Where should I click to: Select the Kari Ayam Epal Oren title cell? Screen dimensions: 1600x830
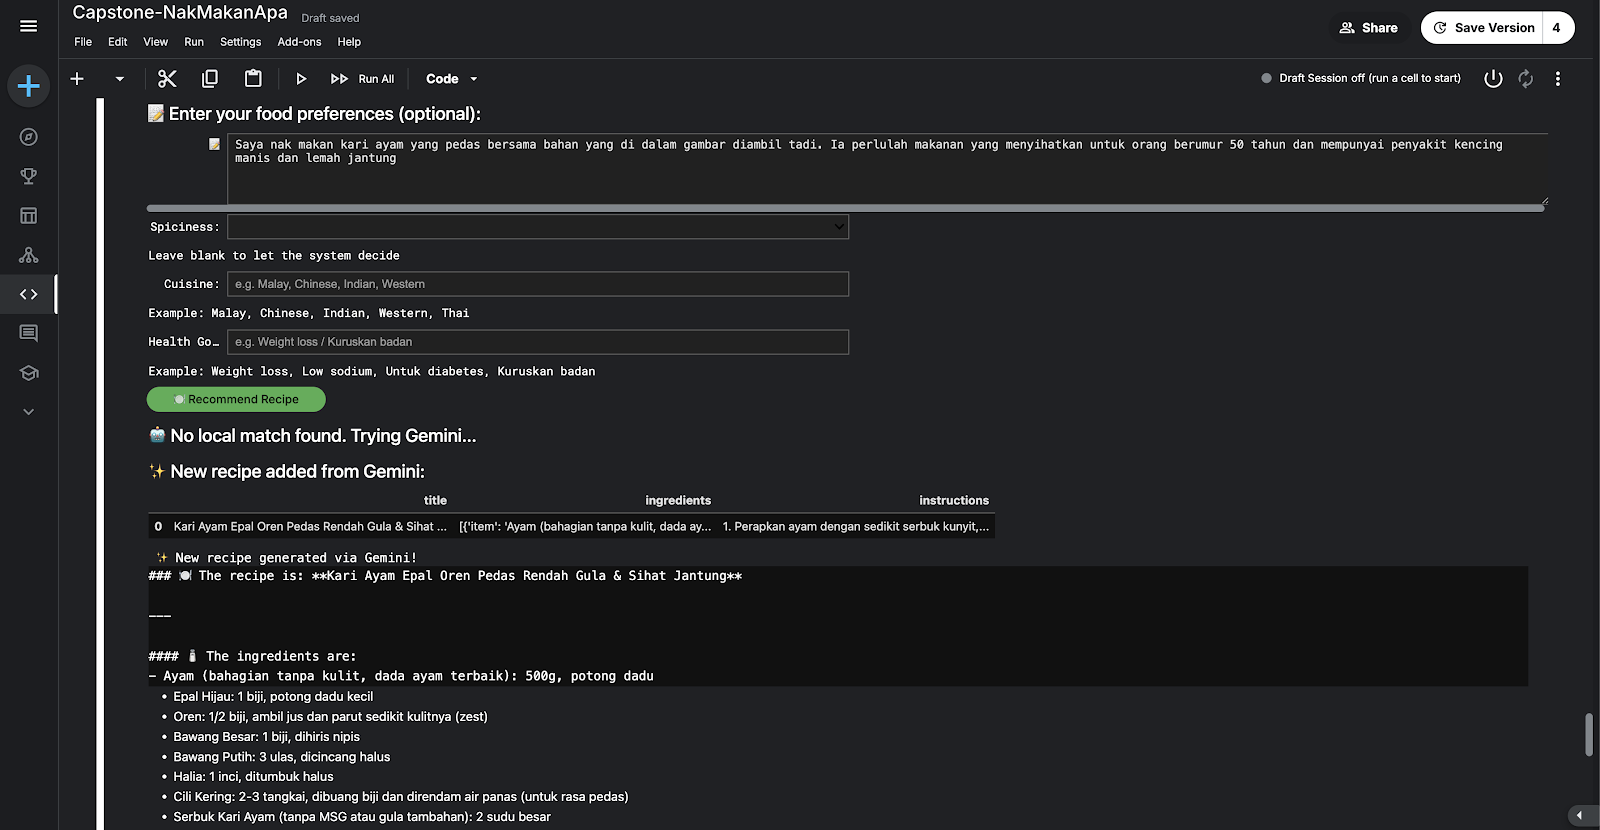pos(310,526)
